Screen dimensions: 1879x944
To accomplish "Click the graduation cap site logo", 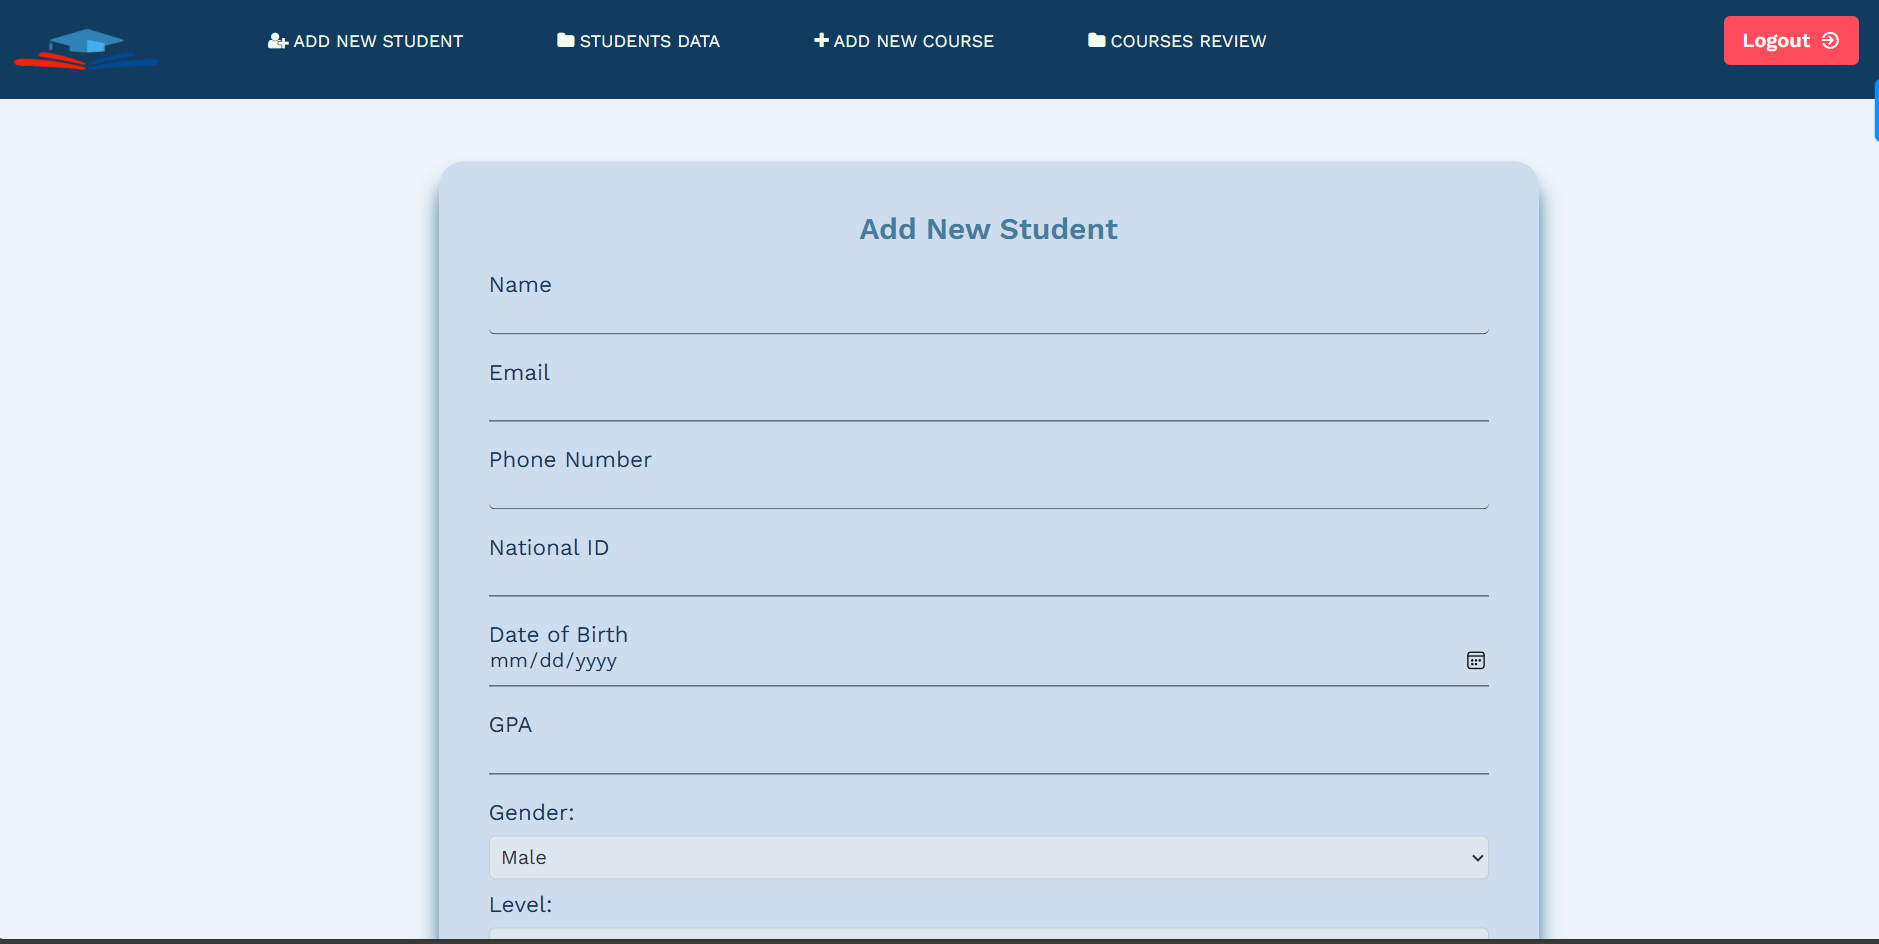I will (x=86, y=49).
